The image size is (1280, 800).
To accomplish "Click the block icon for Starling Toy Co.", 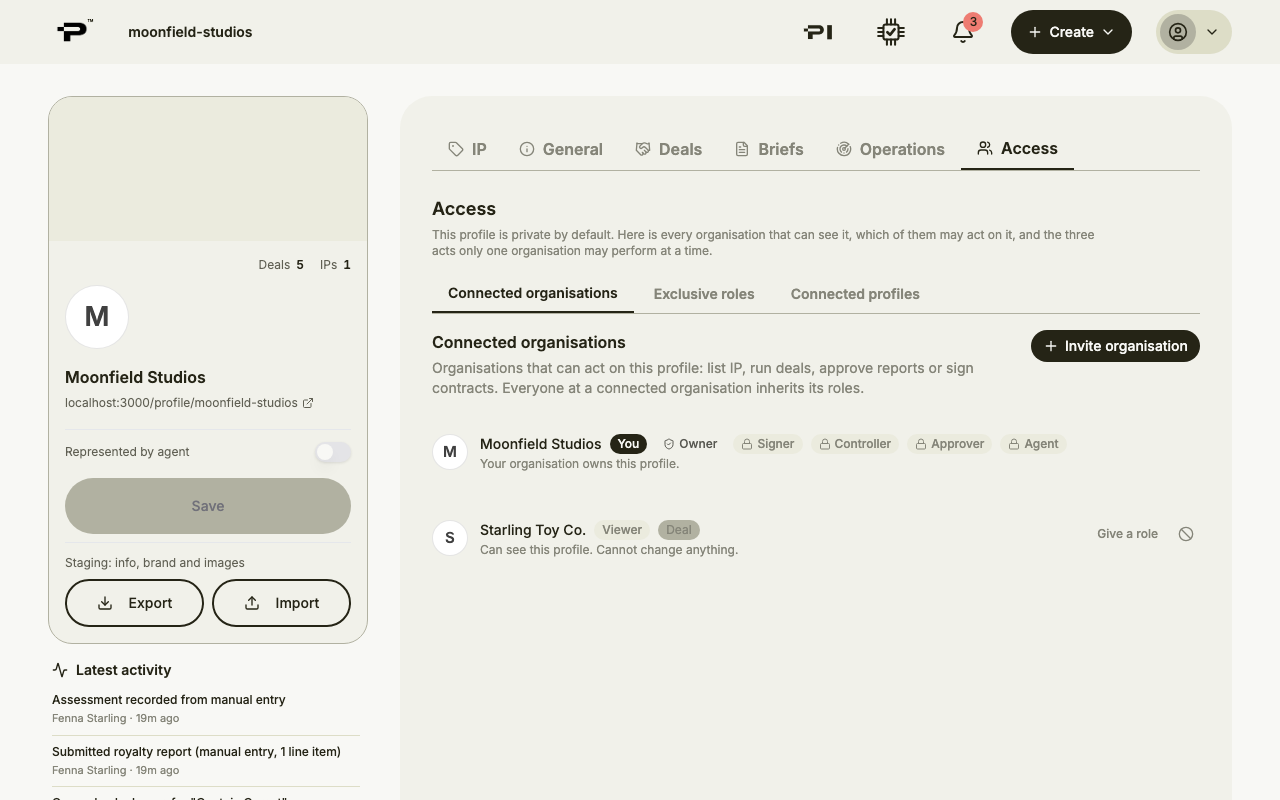I will pos(1186,534).
